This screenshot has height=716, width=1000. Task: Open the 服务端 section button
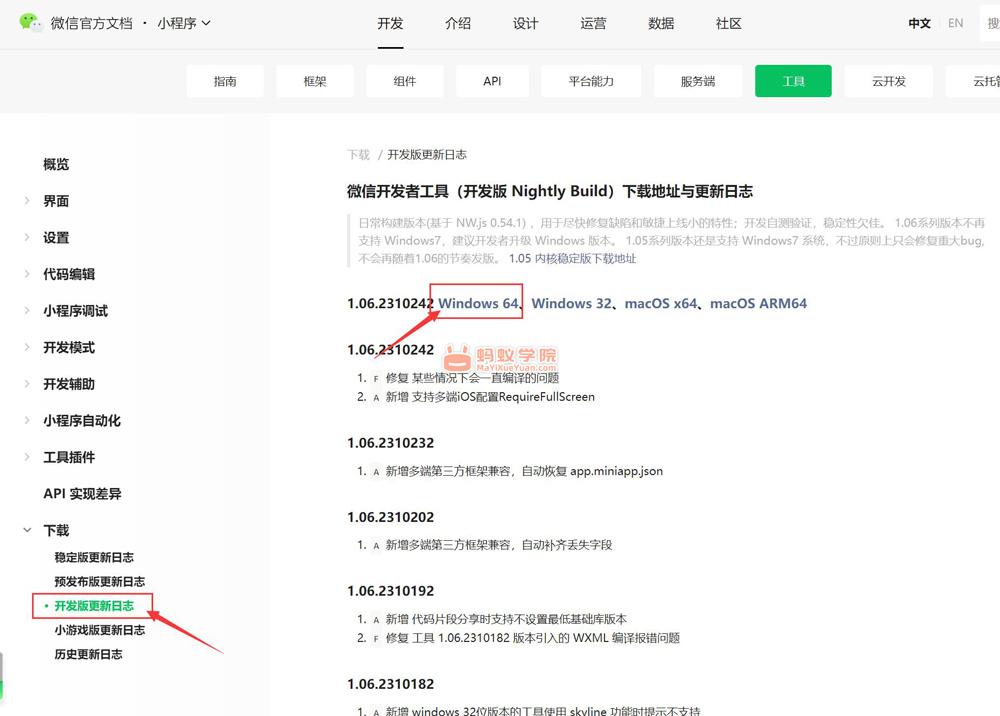[698, 81]
